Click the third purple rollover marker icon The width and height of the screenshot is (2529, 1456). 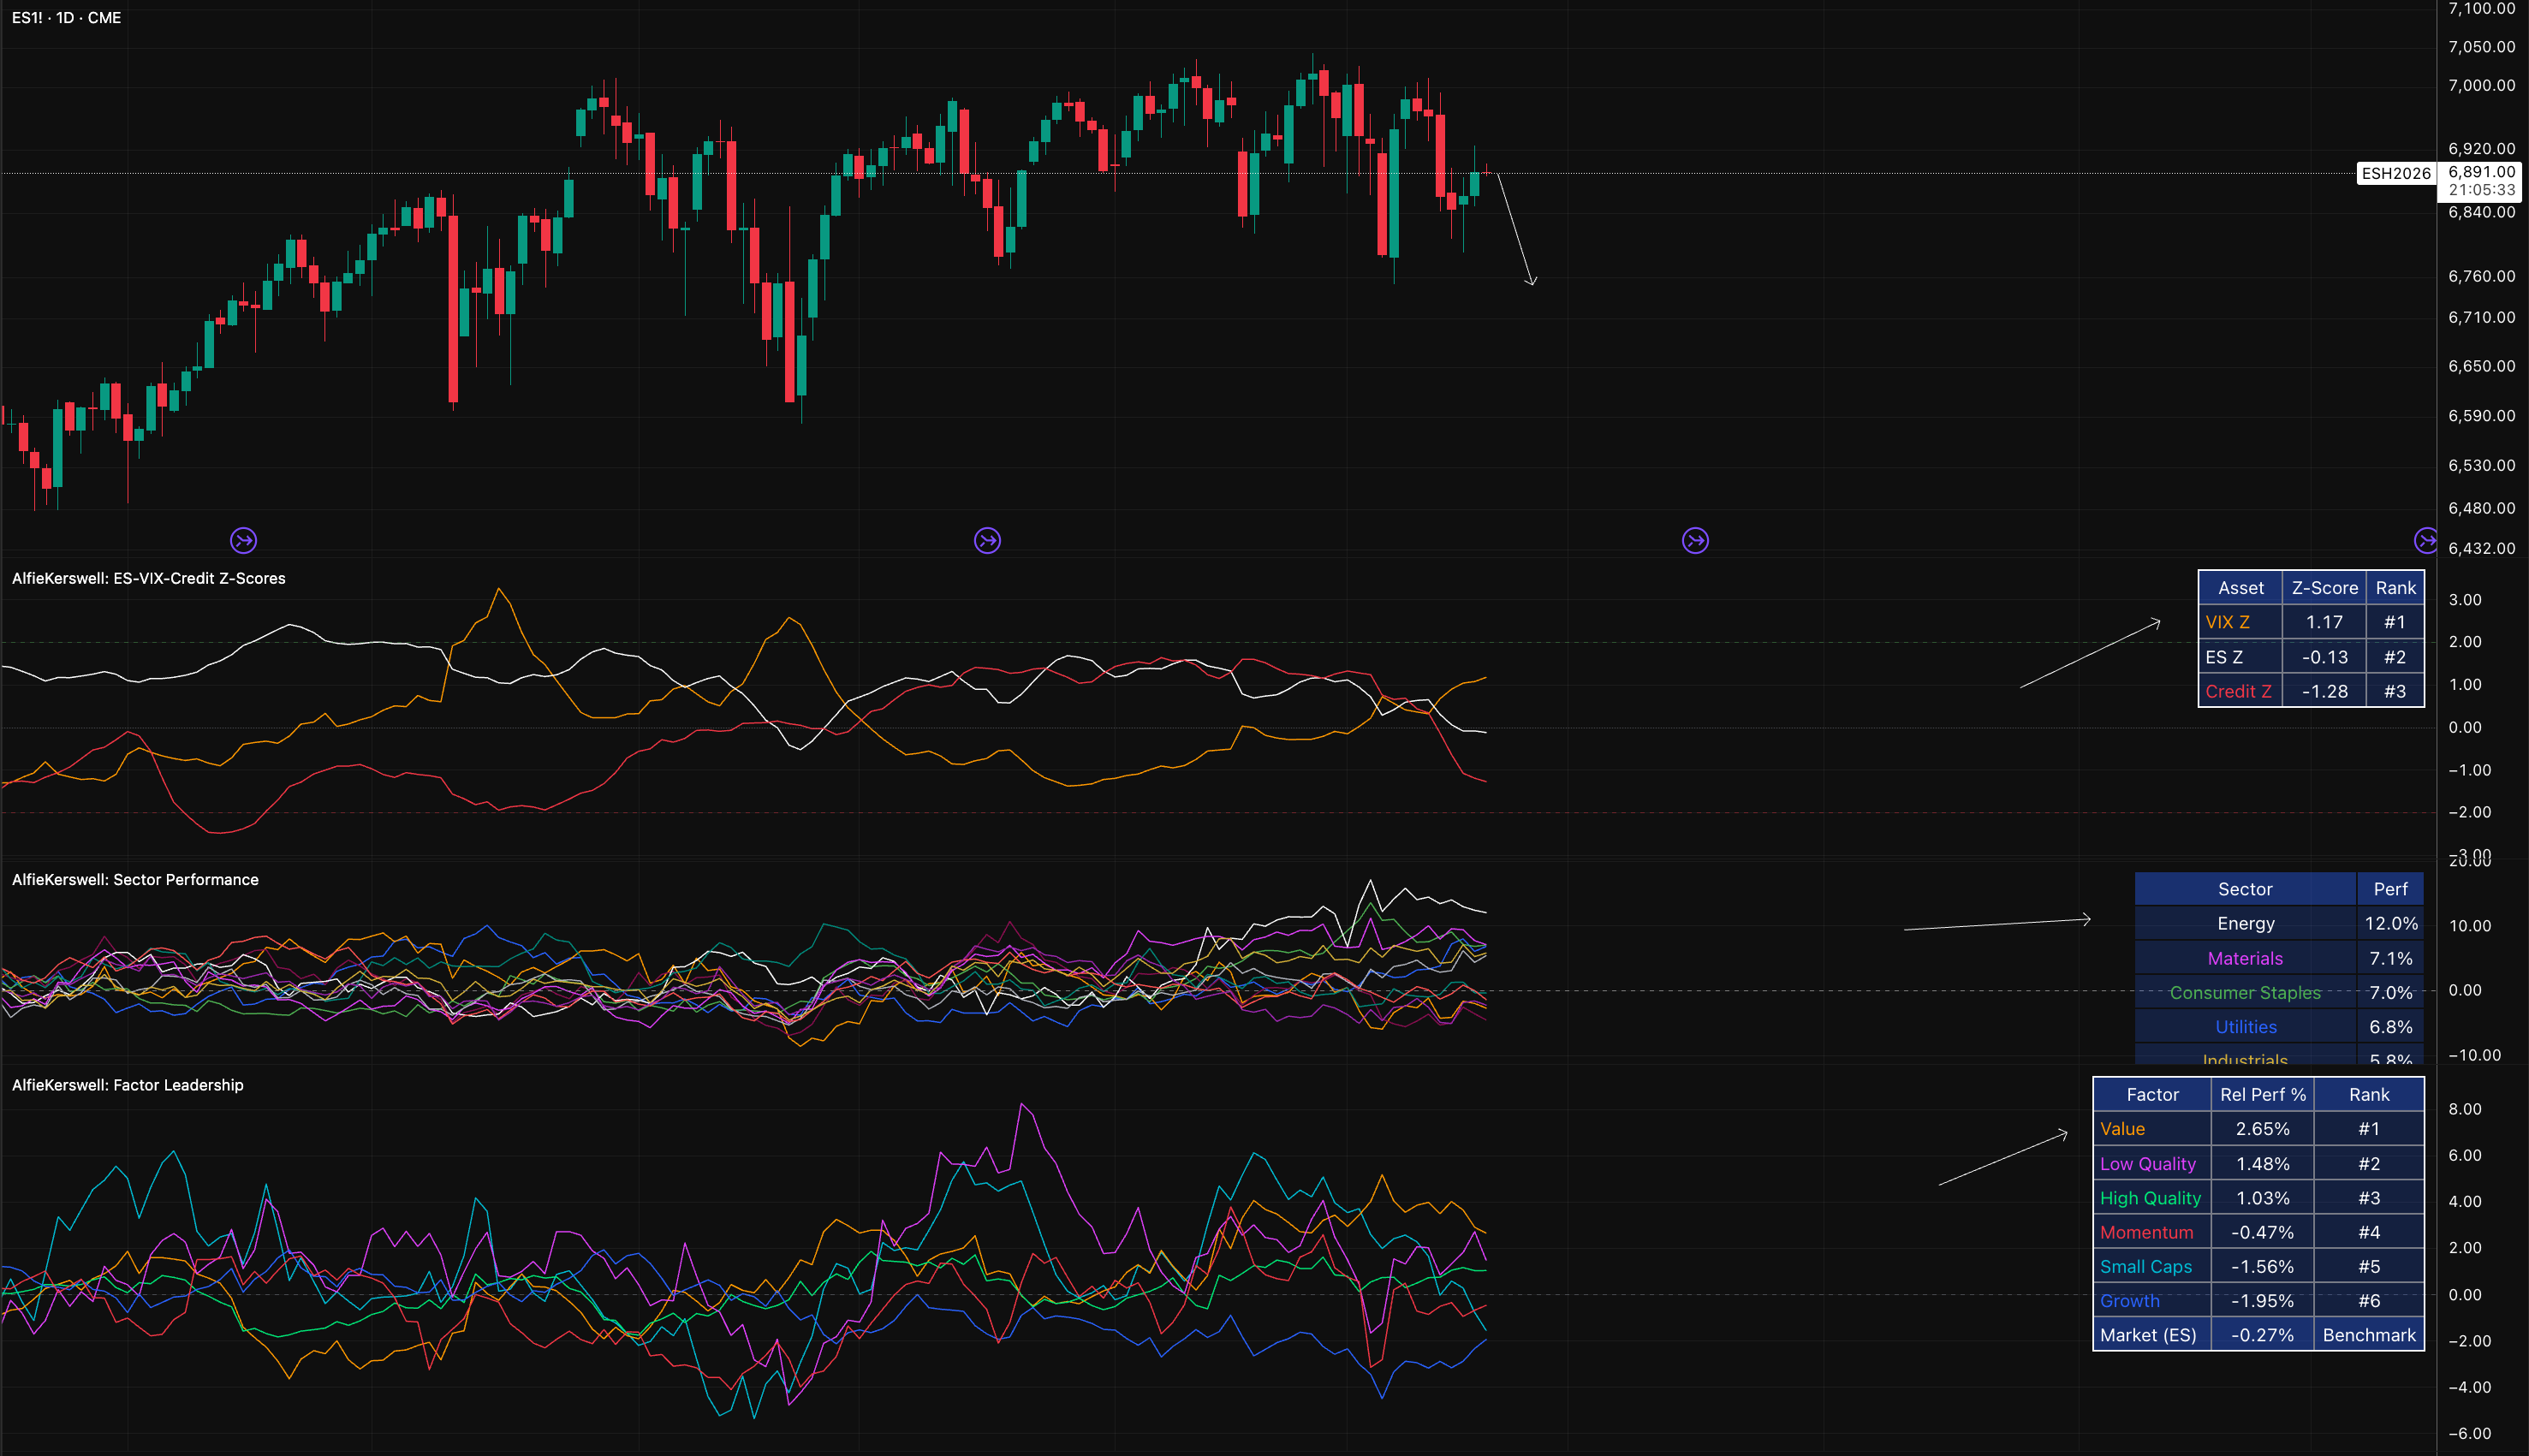(x=1695, y=541)
